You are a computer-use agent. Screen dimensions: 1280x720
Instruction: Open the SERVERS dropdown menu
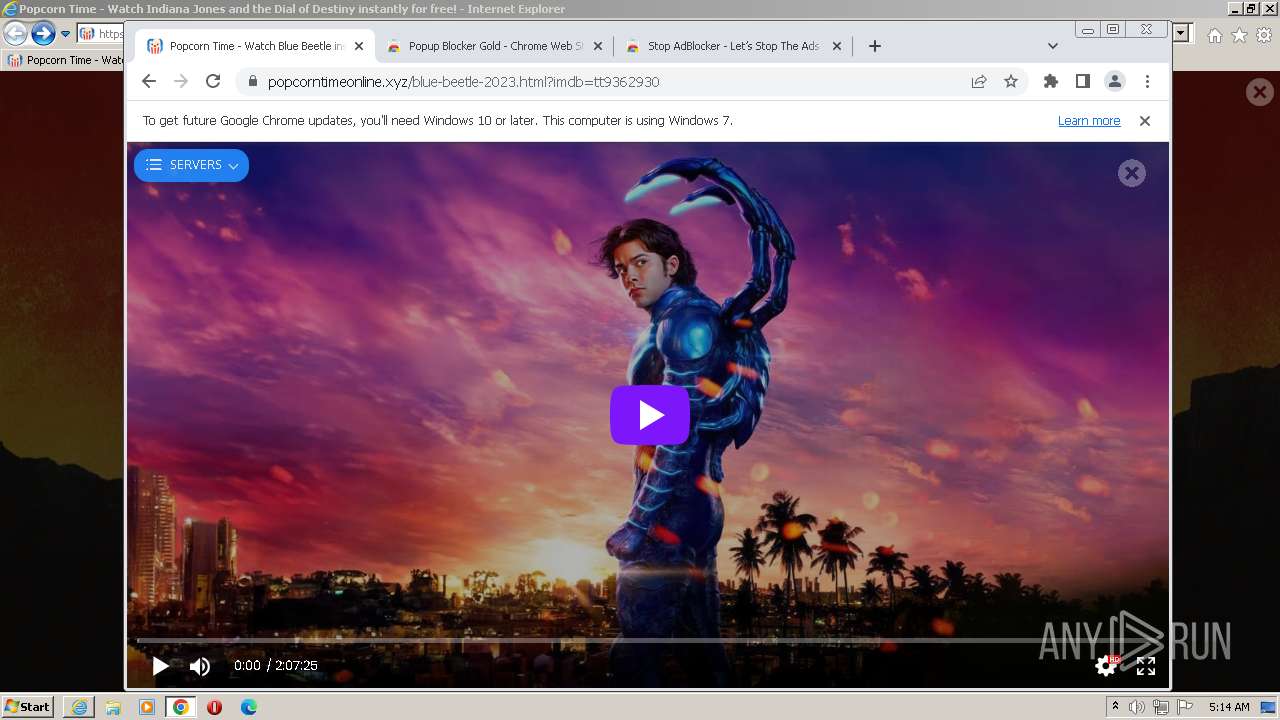(191, 165)
